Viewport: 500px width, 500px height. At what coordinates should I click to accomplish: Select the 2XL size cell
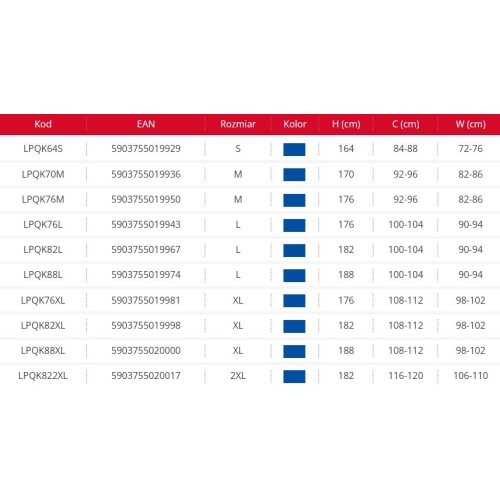[238, 376]
